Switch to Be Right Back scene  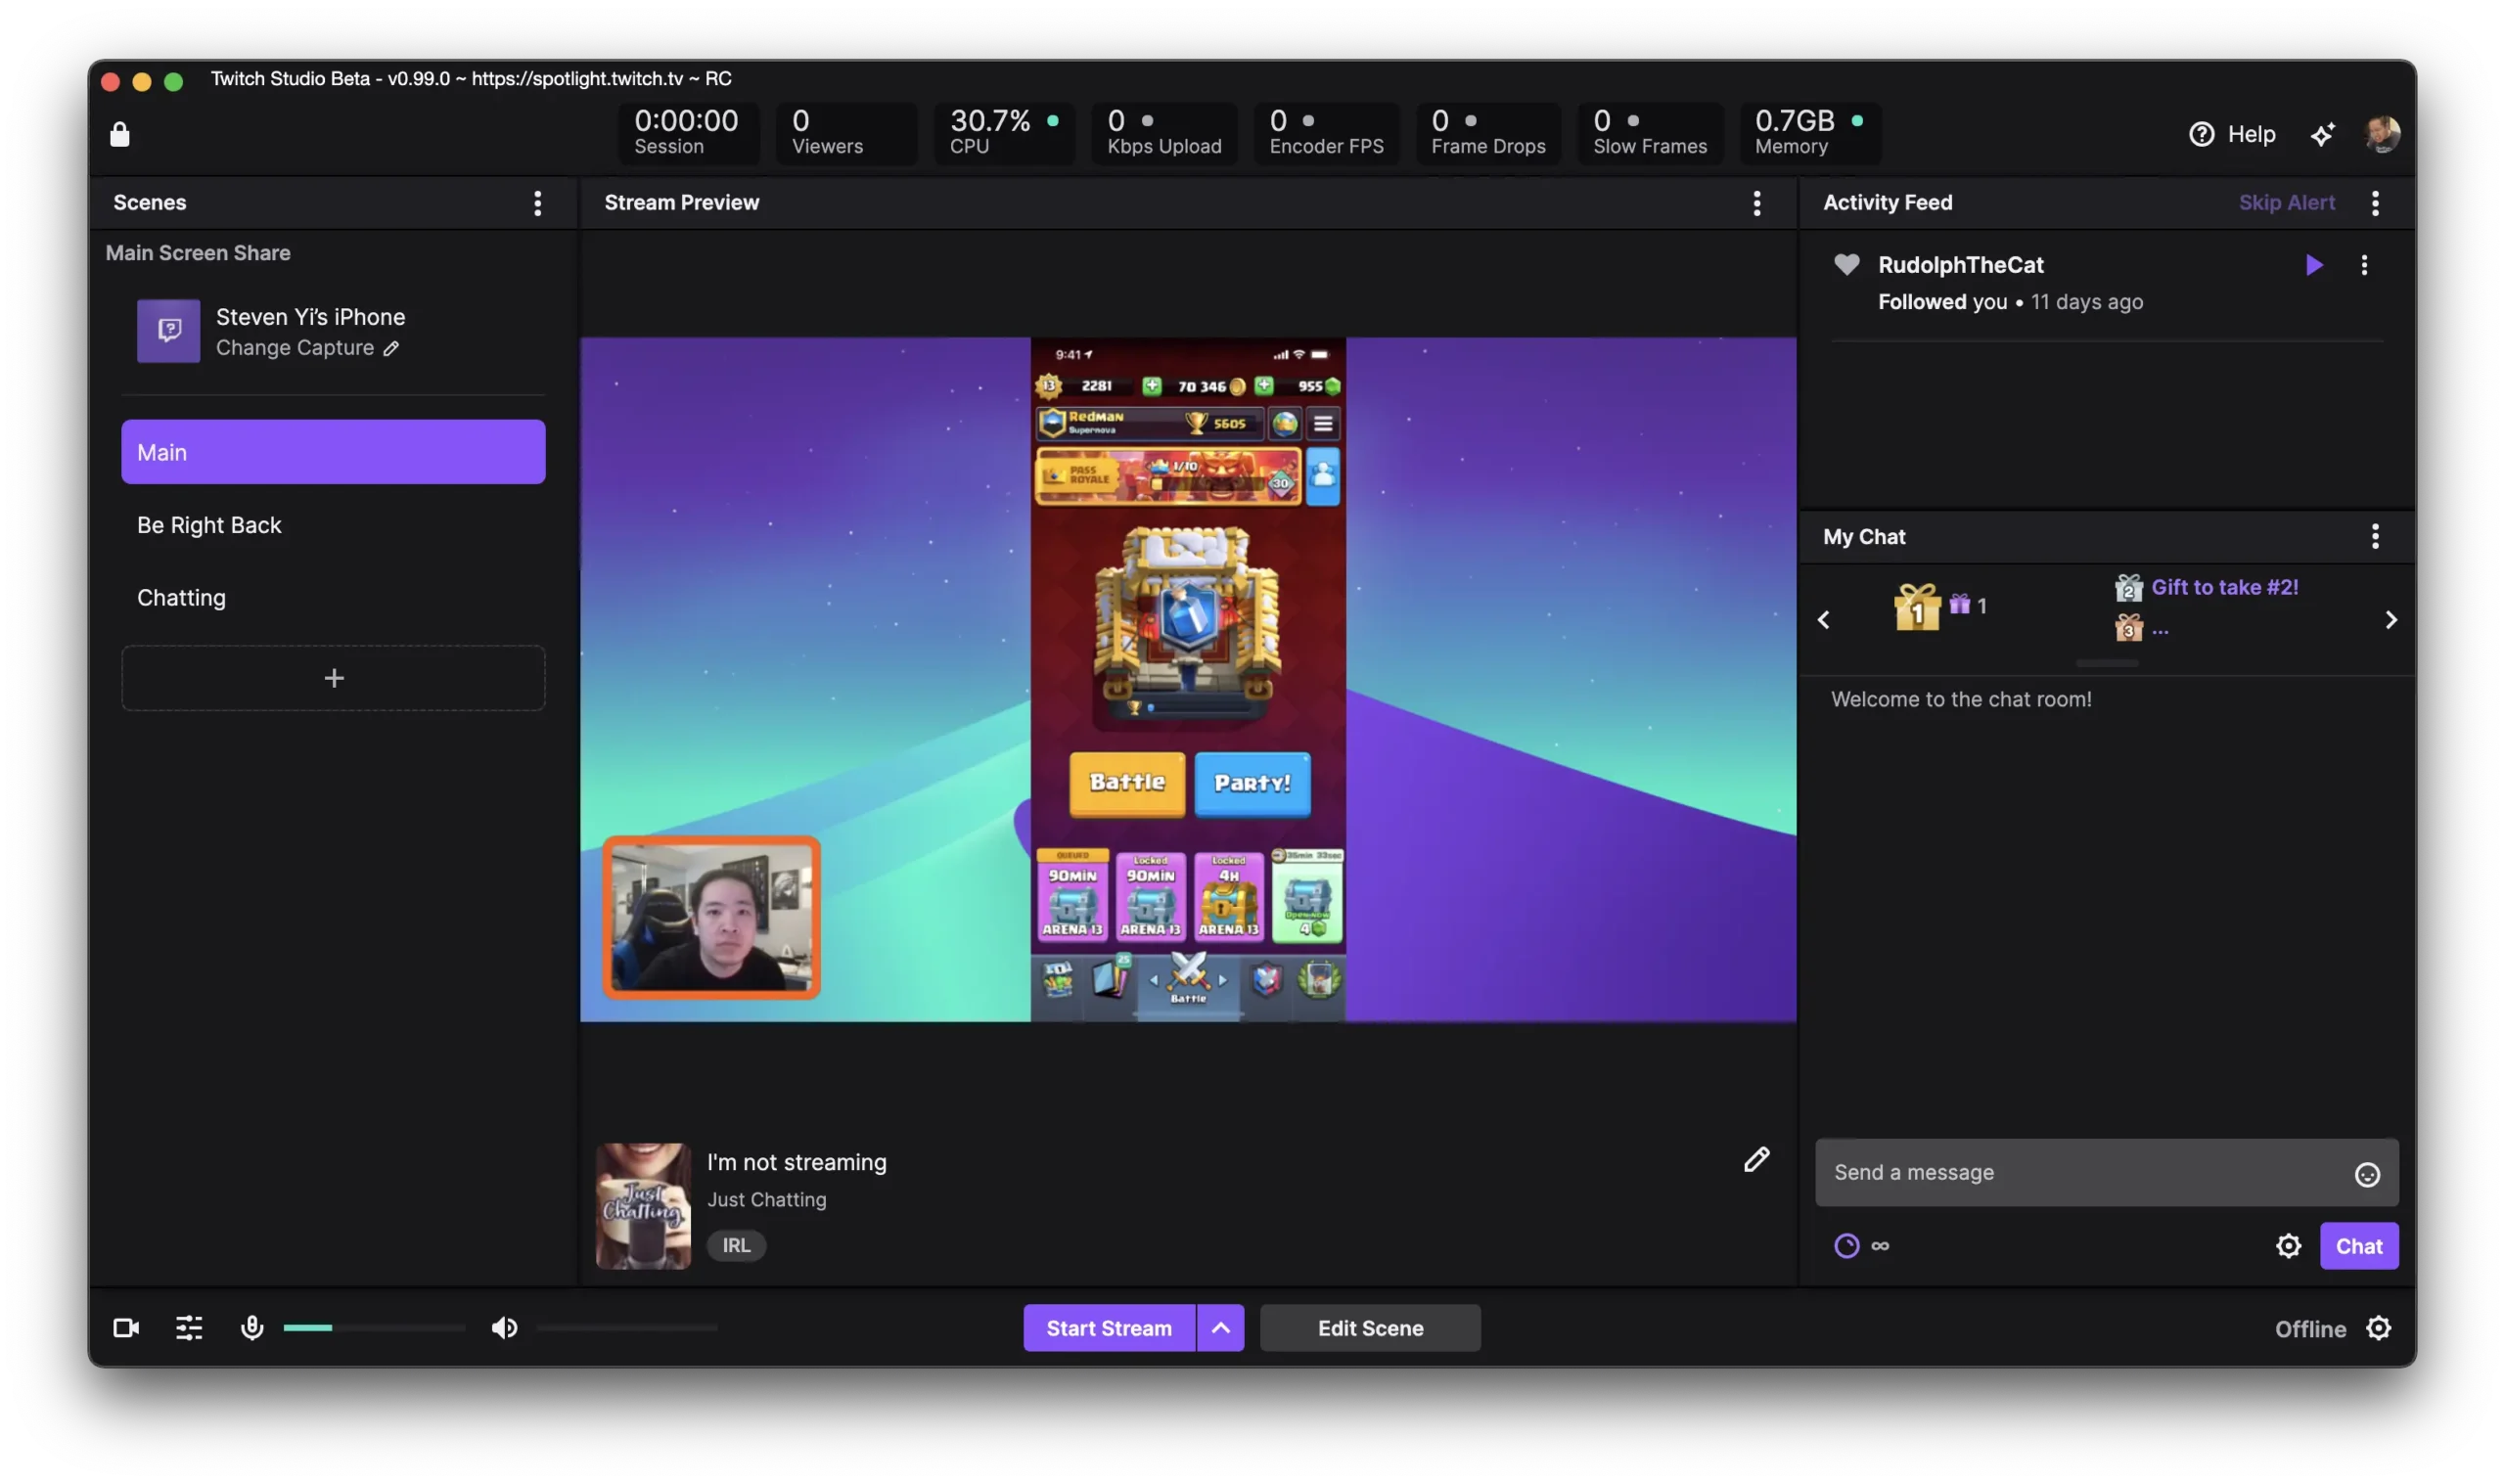point(333,525)
